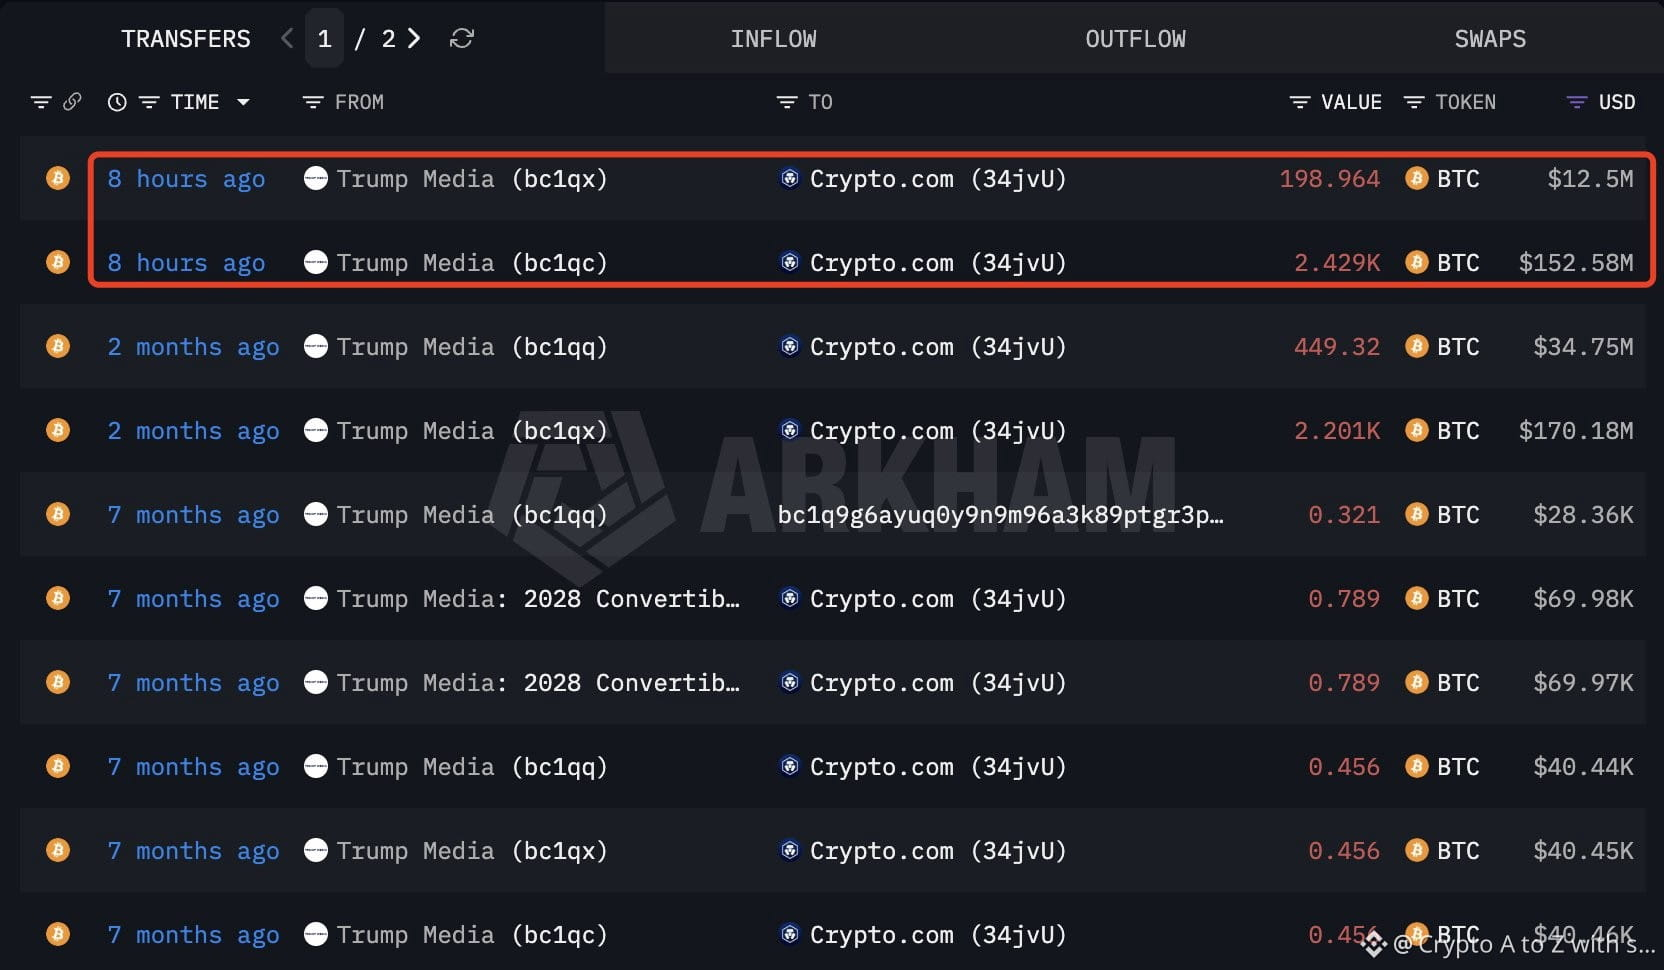Open Crypto.com (34jvU) in $69.97K row
Image resolution: width=1664 pixels, height=970 pixels.
(x=938, y=683)
